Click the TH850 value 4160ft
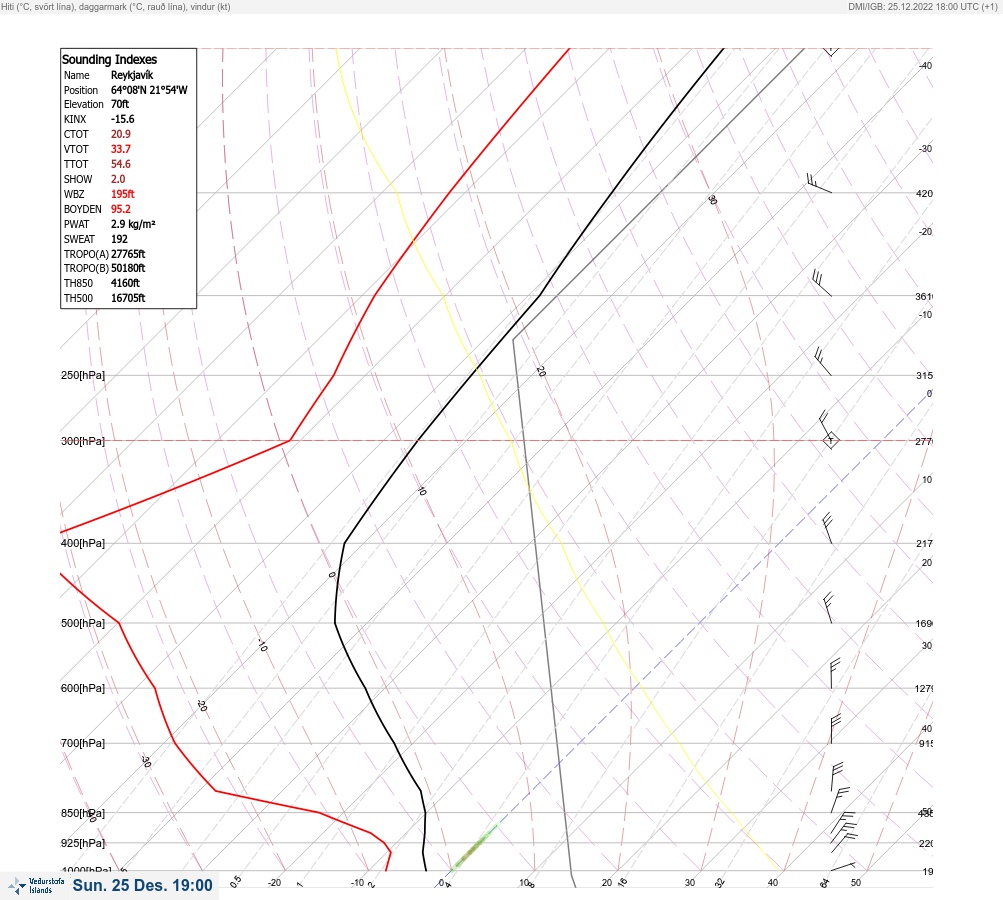 click(x=125, y=283)
